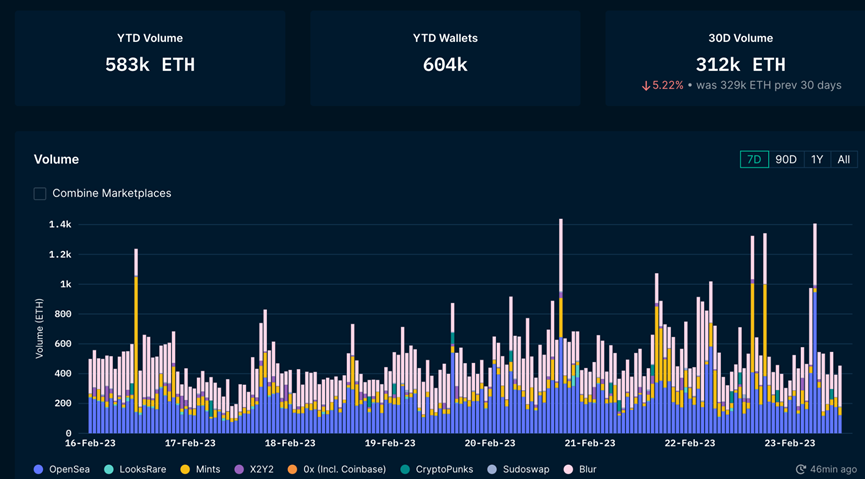865x479 pixels.
Task: Click the 0x (Incl. Coinbase) legend dot
Action: point(292,470)
